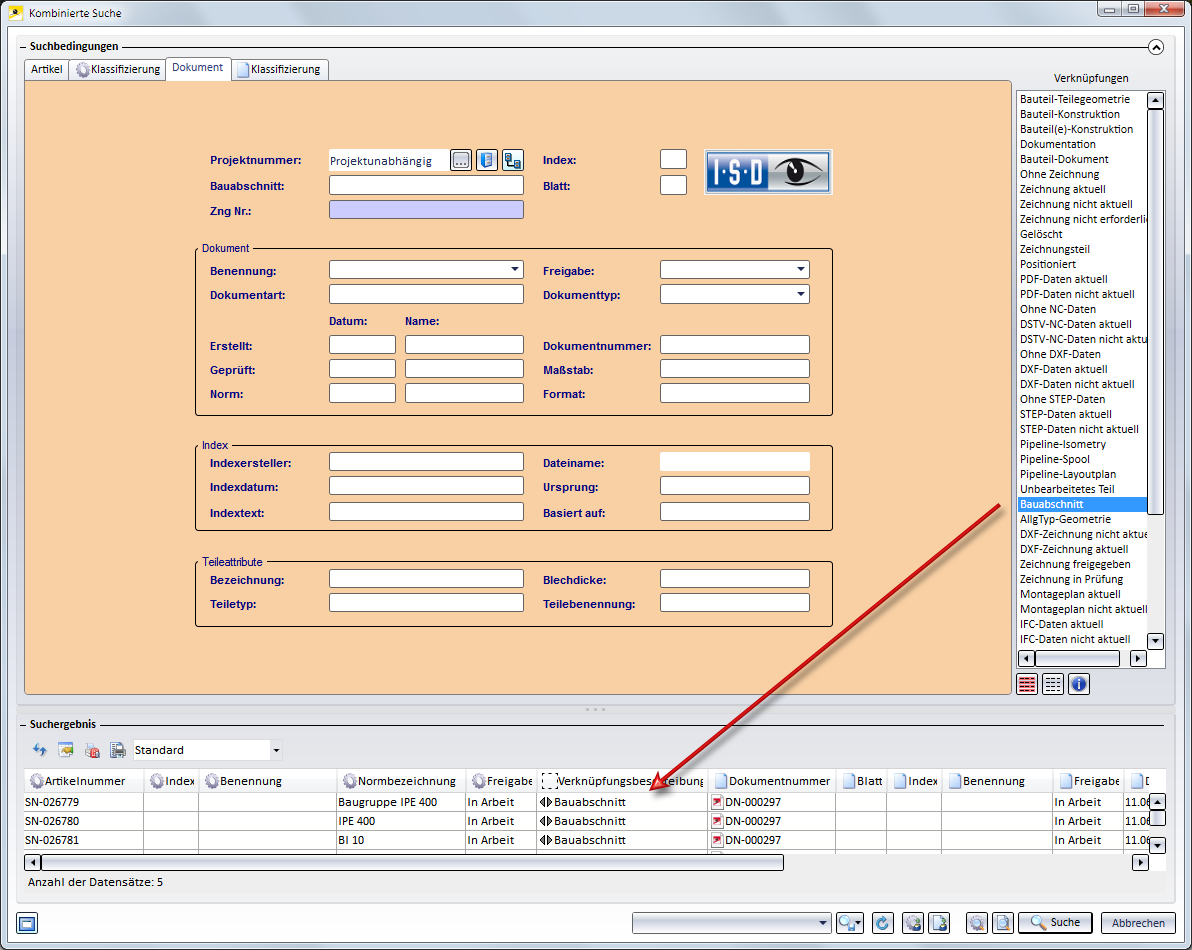
Task: Open the blue info icon under Verknüpfungen
Action: 1079,684
